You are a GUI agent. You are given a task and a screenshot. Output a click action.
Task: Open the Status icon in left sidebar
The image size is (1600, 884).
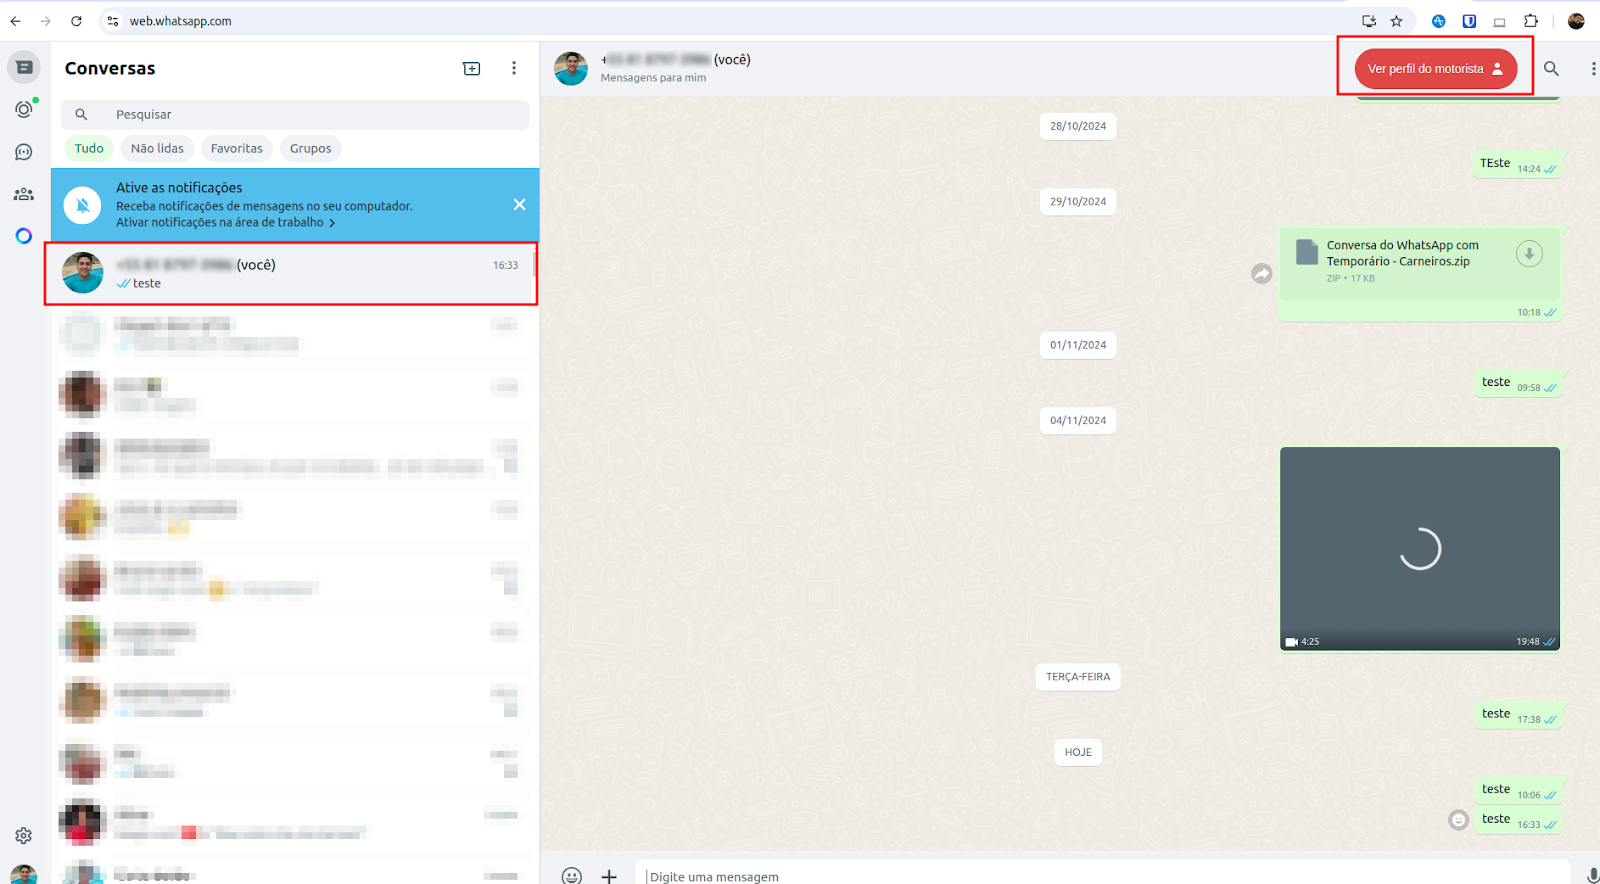24,109
